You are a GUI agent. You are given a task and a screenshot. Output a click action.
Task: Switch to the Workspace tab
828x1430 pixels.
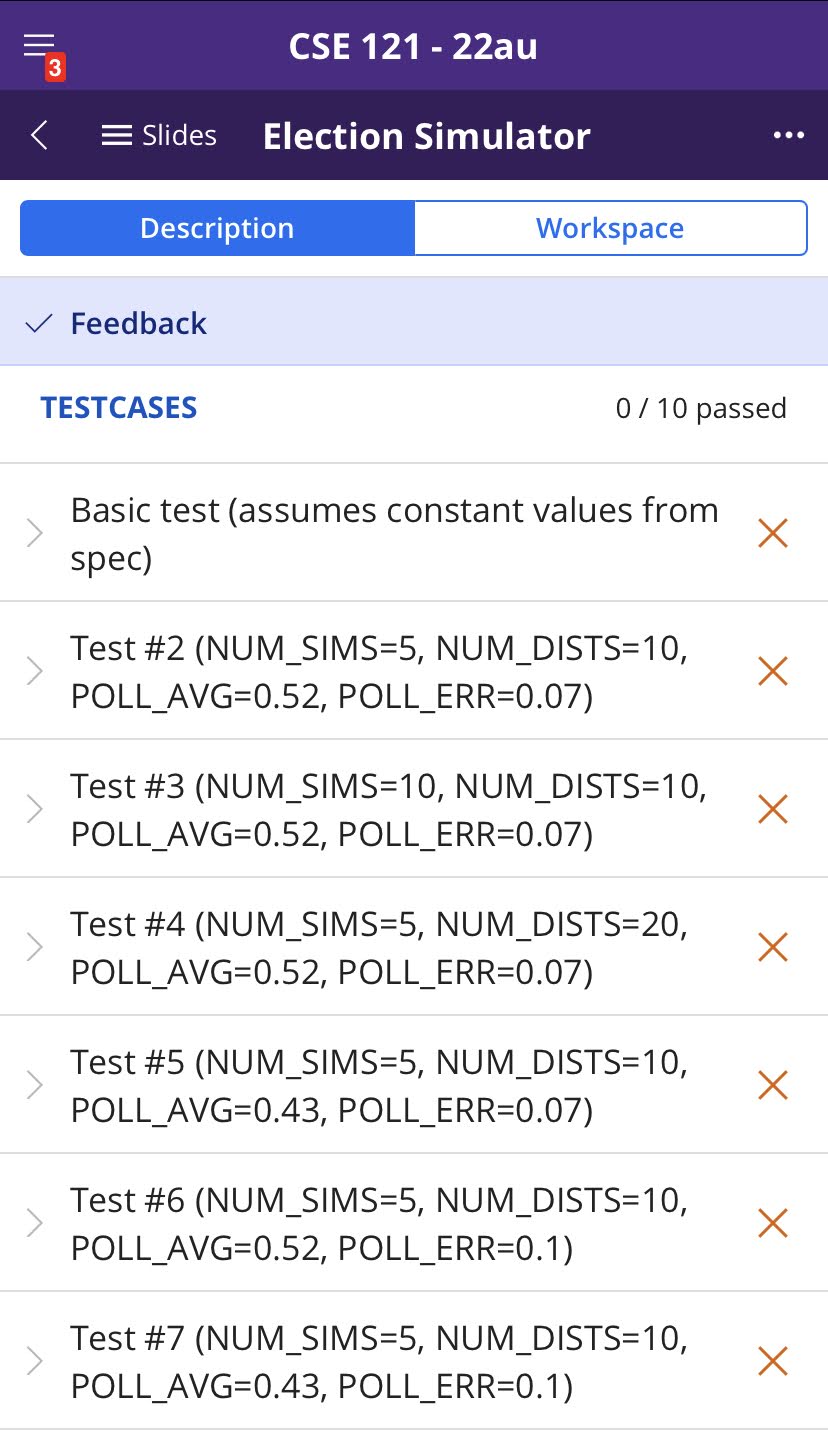[609, 228]
